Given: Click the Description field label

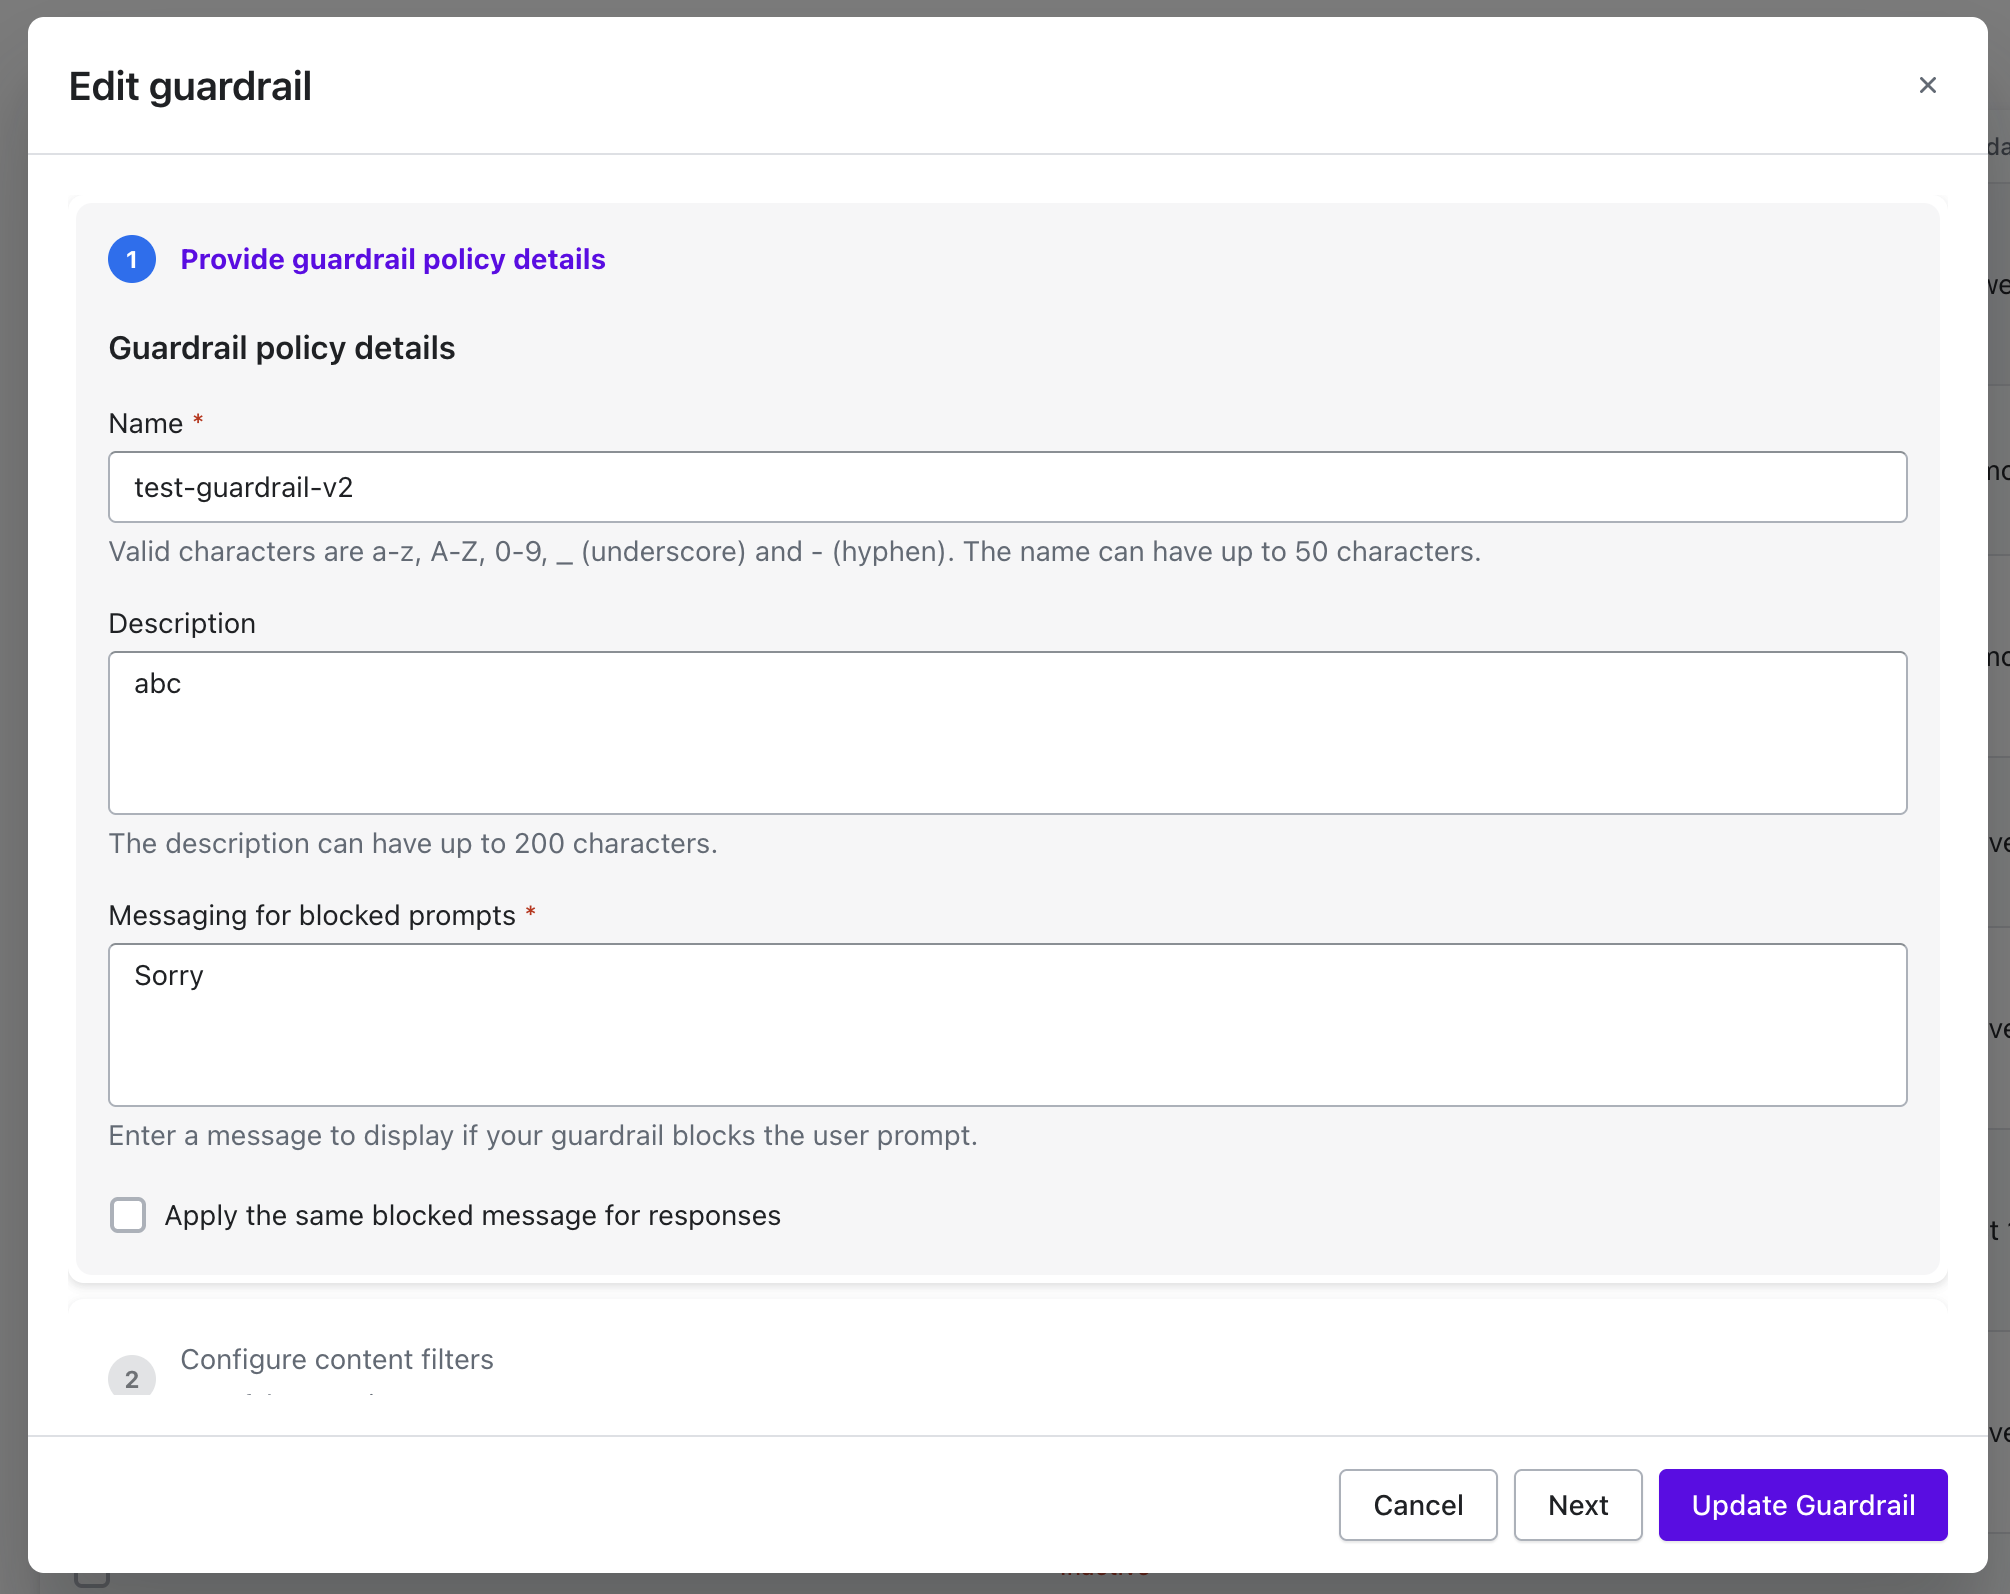Looking at the screenshot, I should 182,624.
